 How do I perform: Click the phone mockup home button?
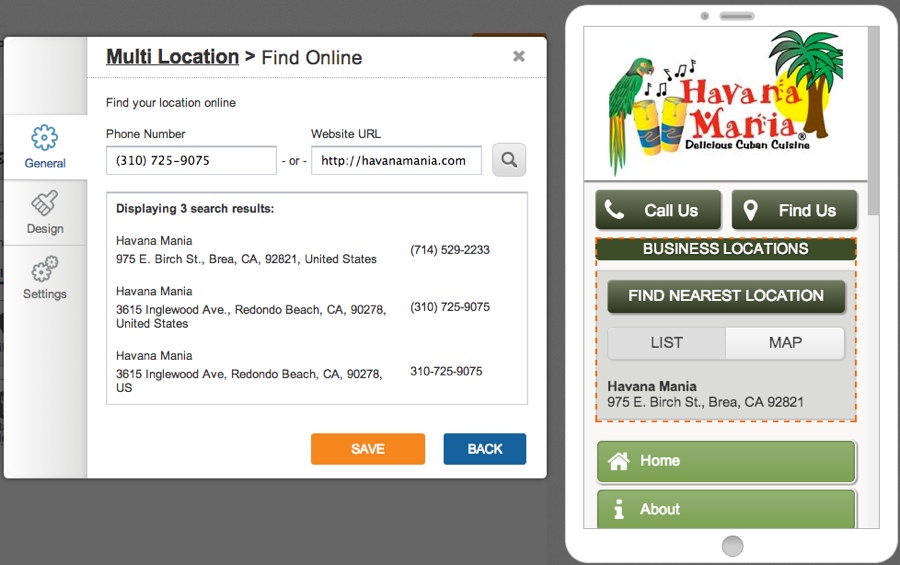732,546
